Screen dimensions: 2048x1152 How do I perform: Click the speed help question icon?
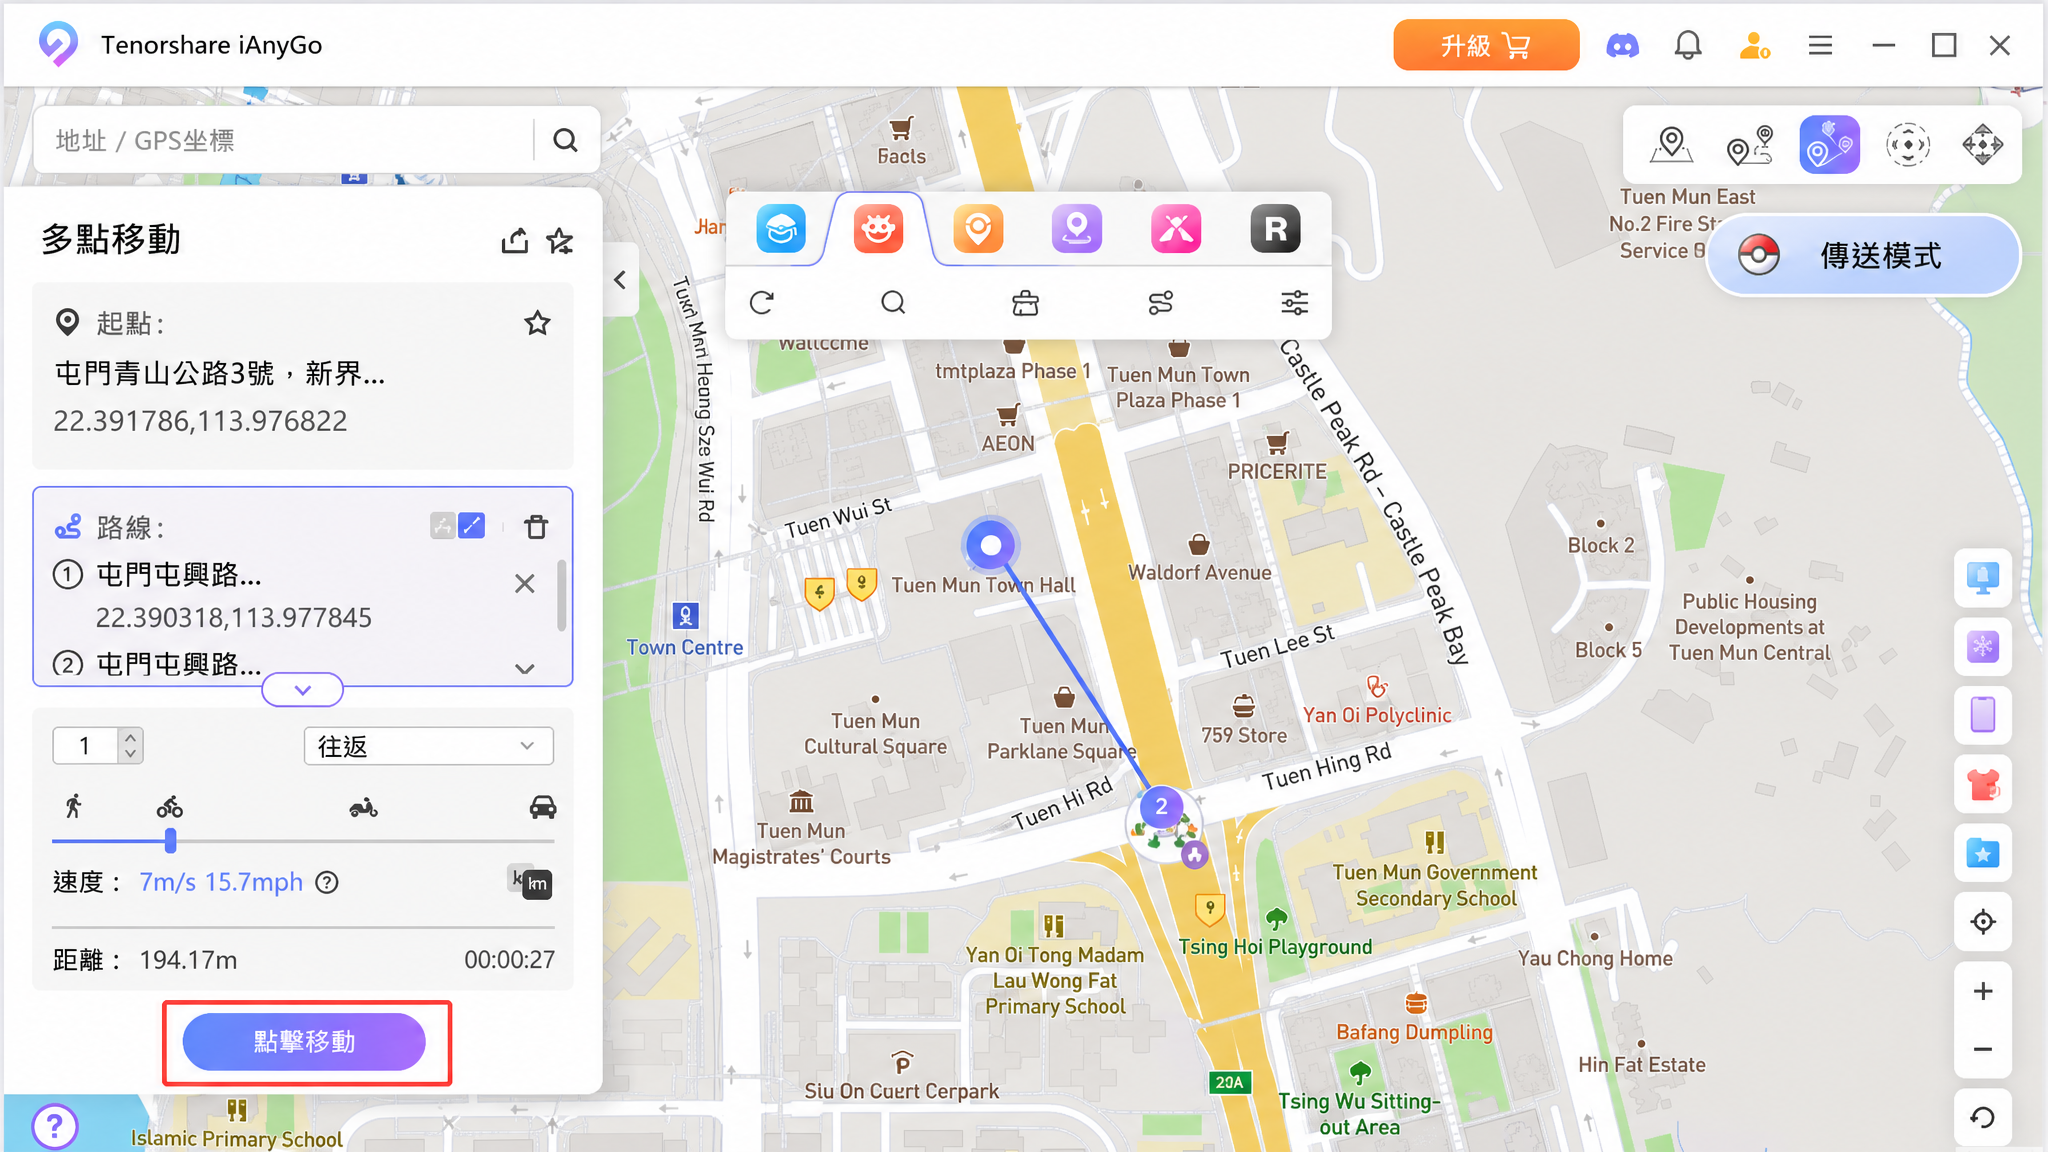tap(327, 882)
